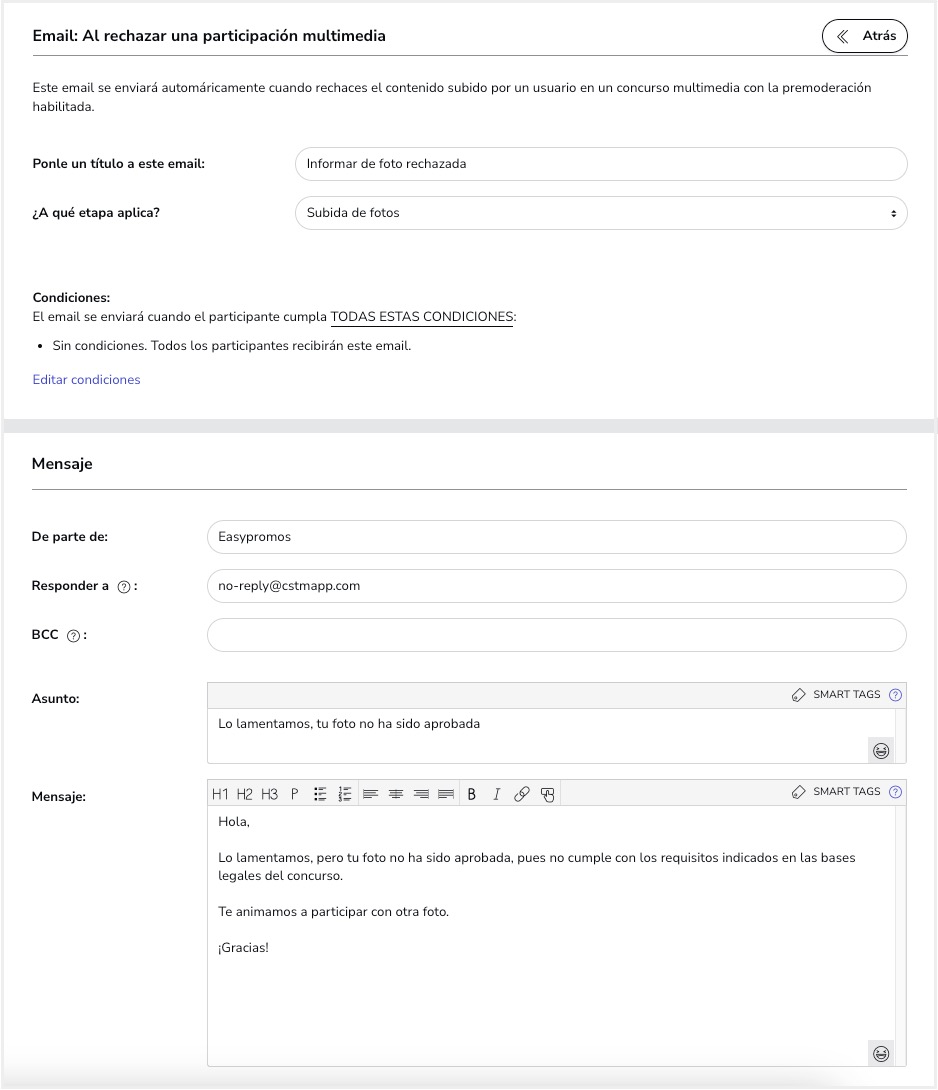Open Smart Tags for the Mensaje editor
The height and width of the screenshot is (1090, 938).
(x=836, y=792)
